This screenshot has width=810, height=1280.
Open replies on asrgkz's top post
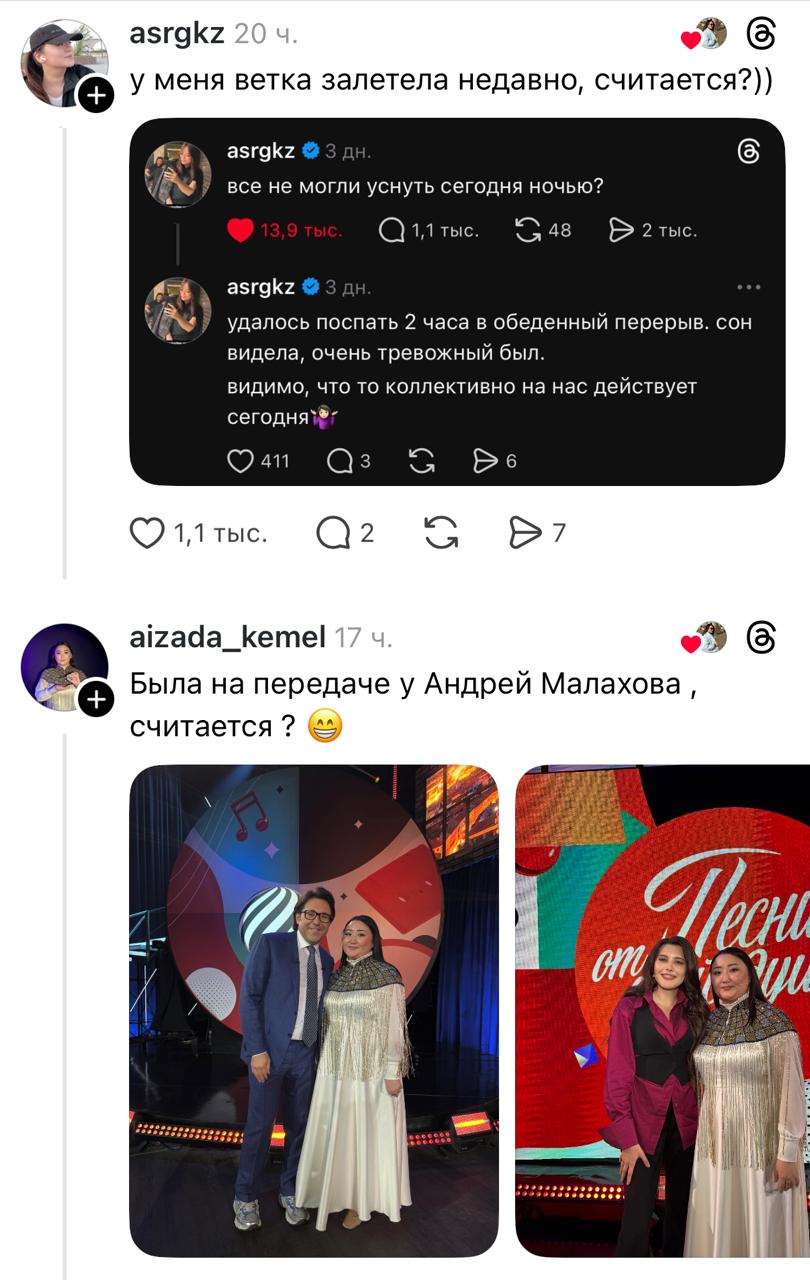(332, 533)
